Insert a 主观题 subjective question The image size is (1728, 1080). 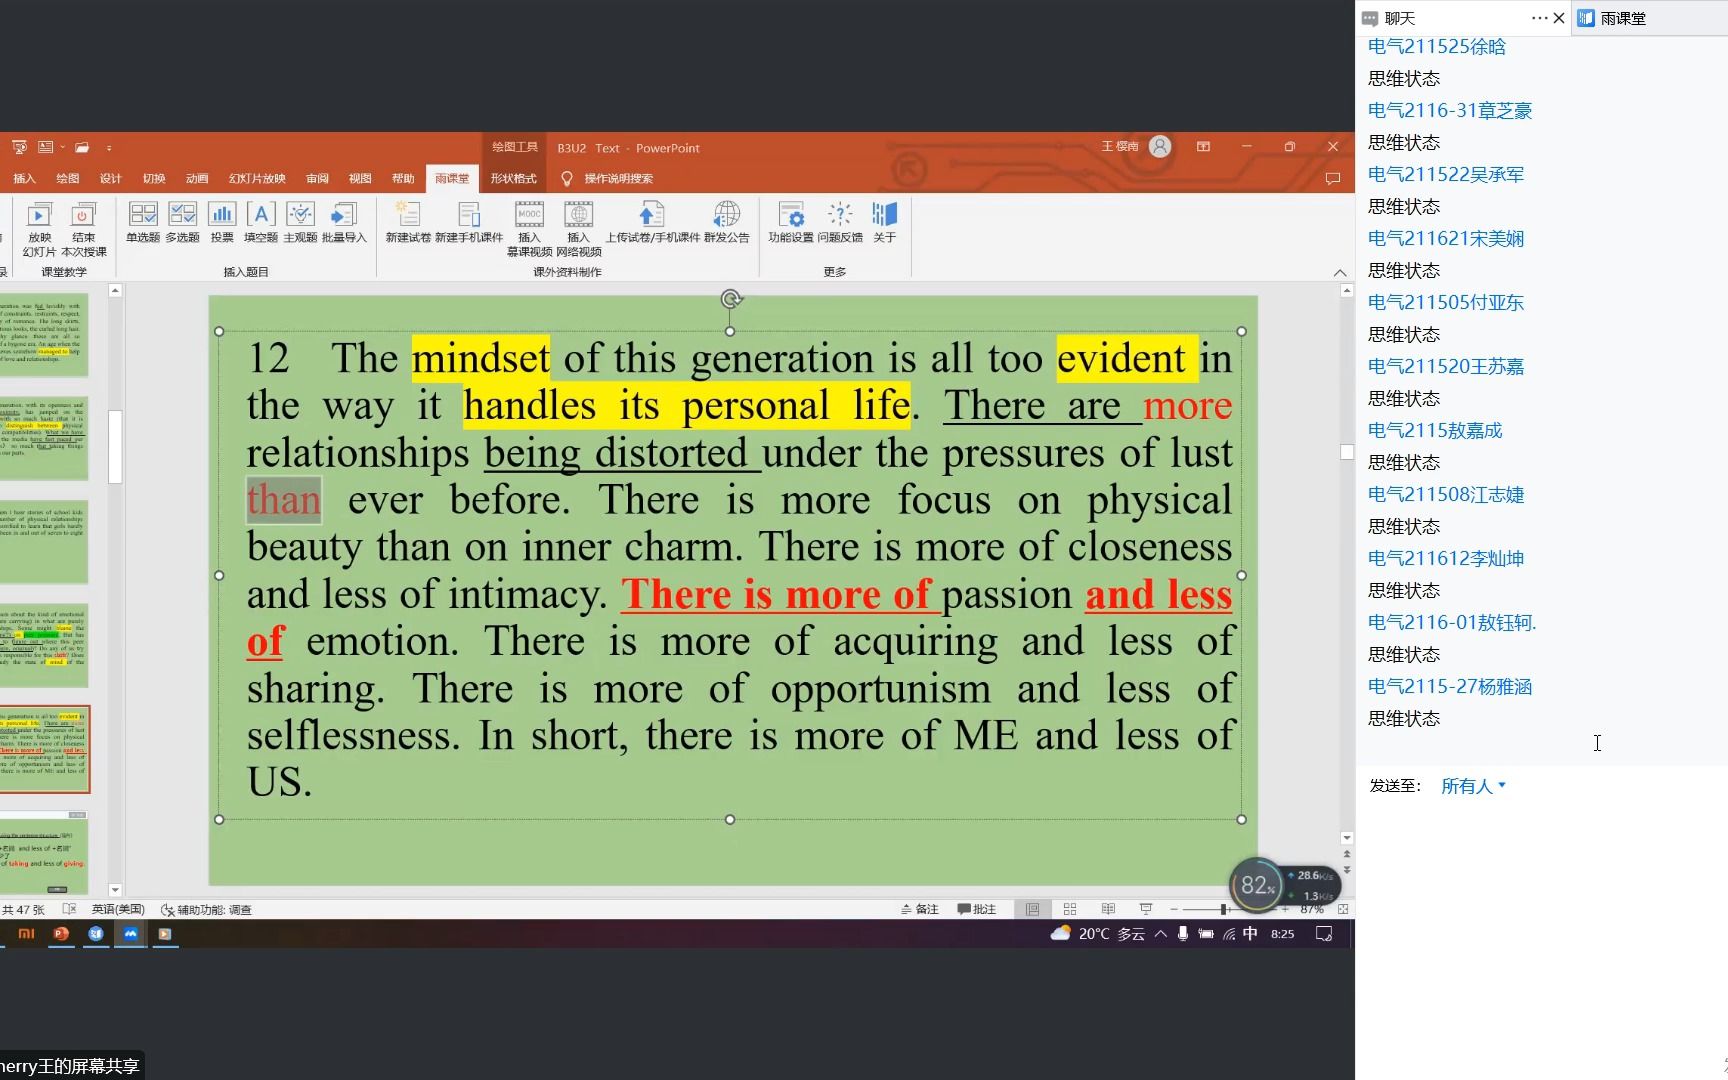(300, 222)
